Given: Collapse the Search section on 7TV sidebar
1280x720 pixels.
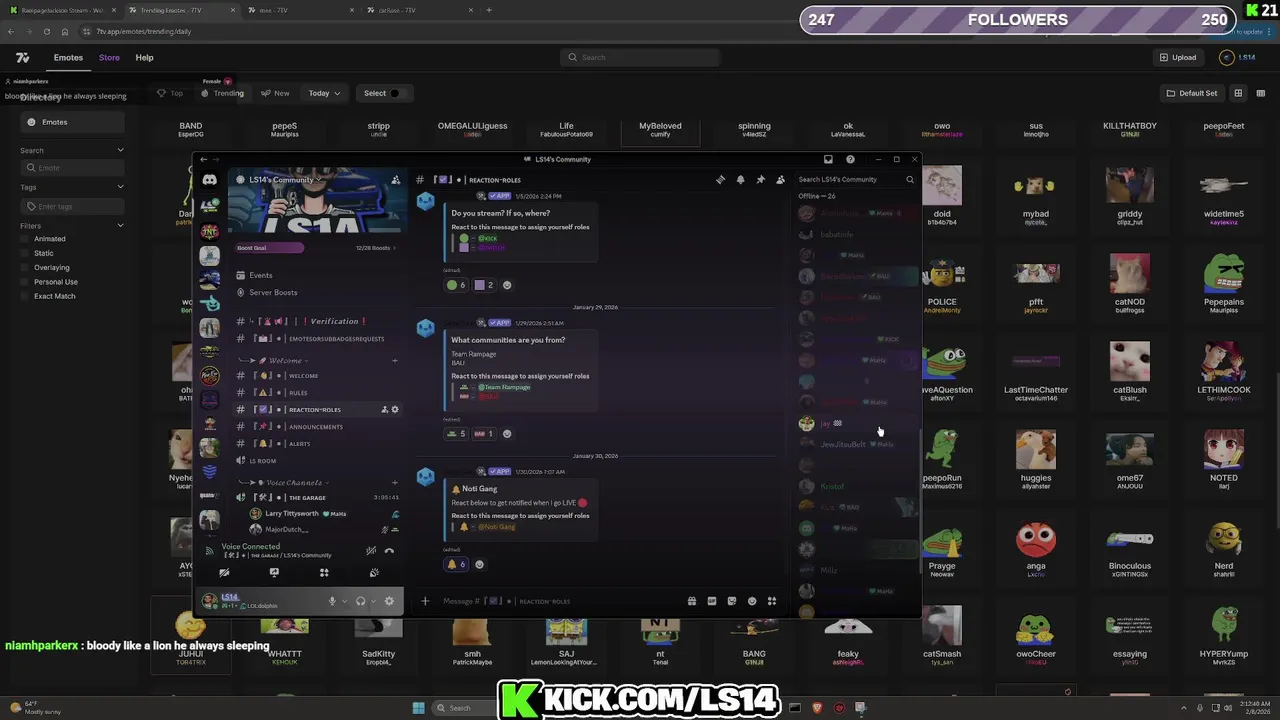Looking at the screenshot, I should [120, 150].
